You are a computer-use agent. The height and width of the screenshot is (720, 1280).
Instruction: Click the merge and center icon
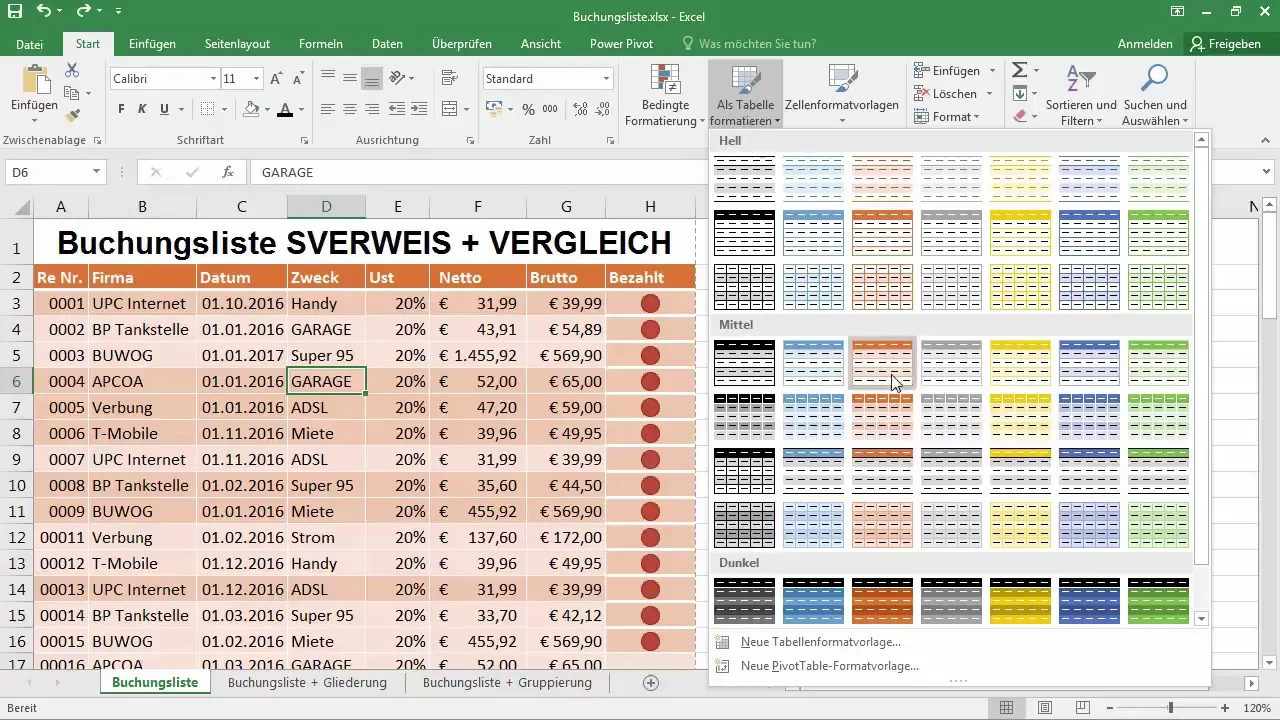[x=449, y=109]
